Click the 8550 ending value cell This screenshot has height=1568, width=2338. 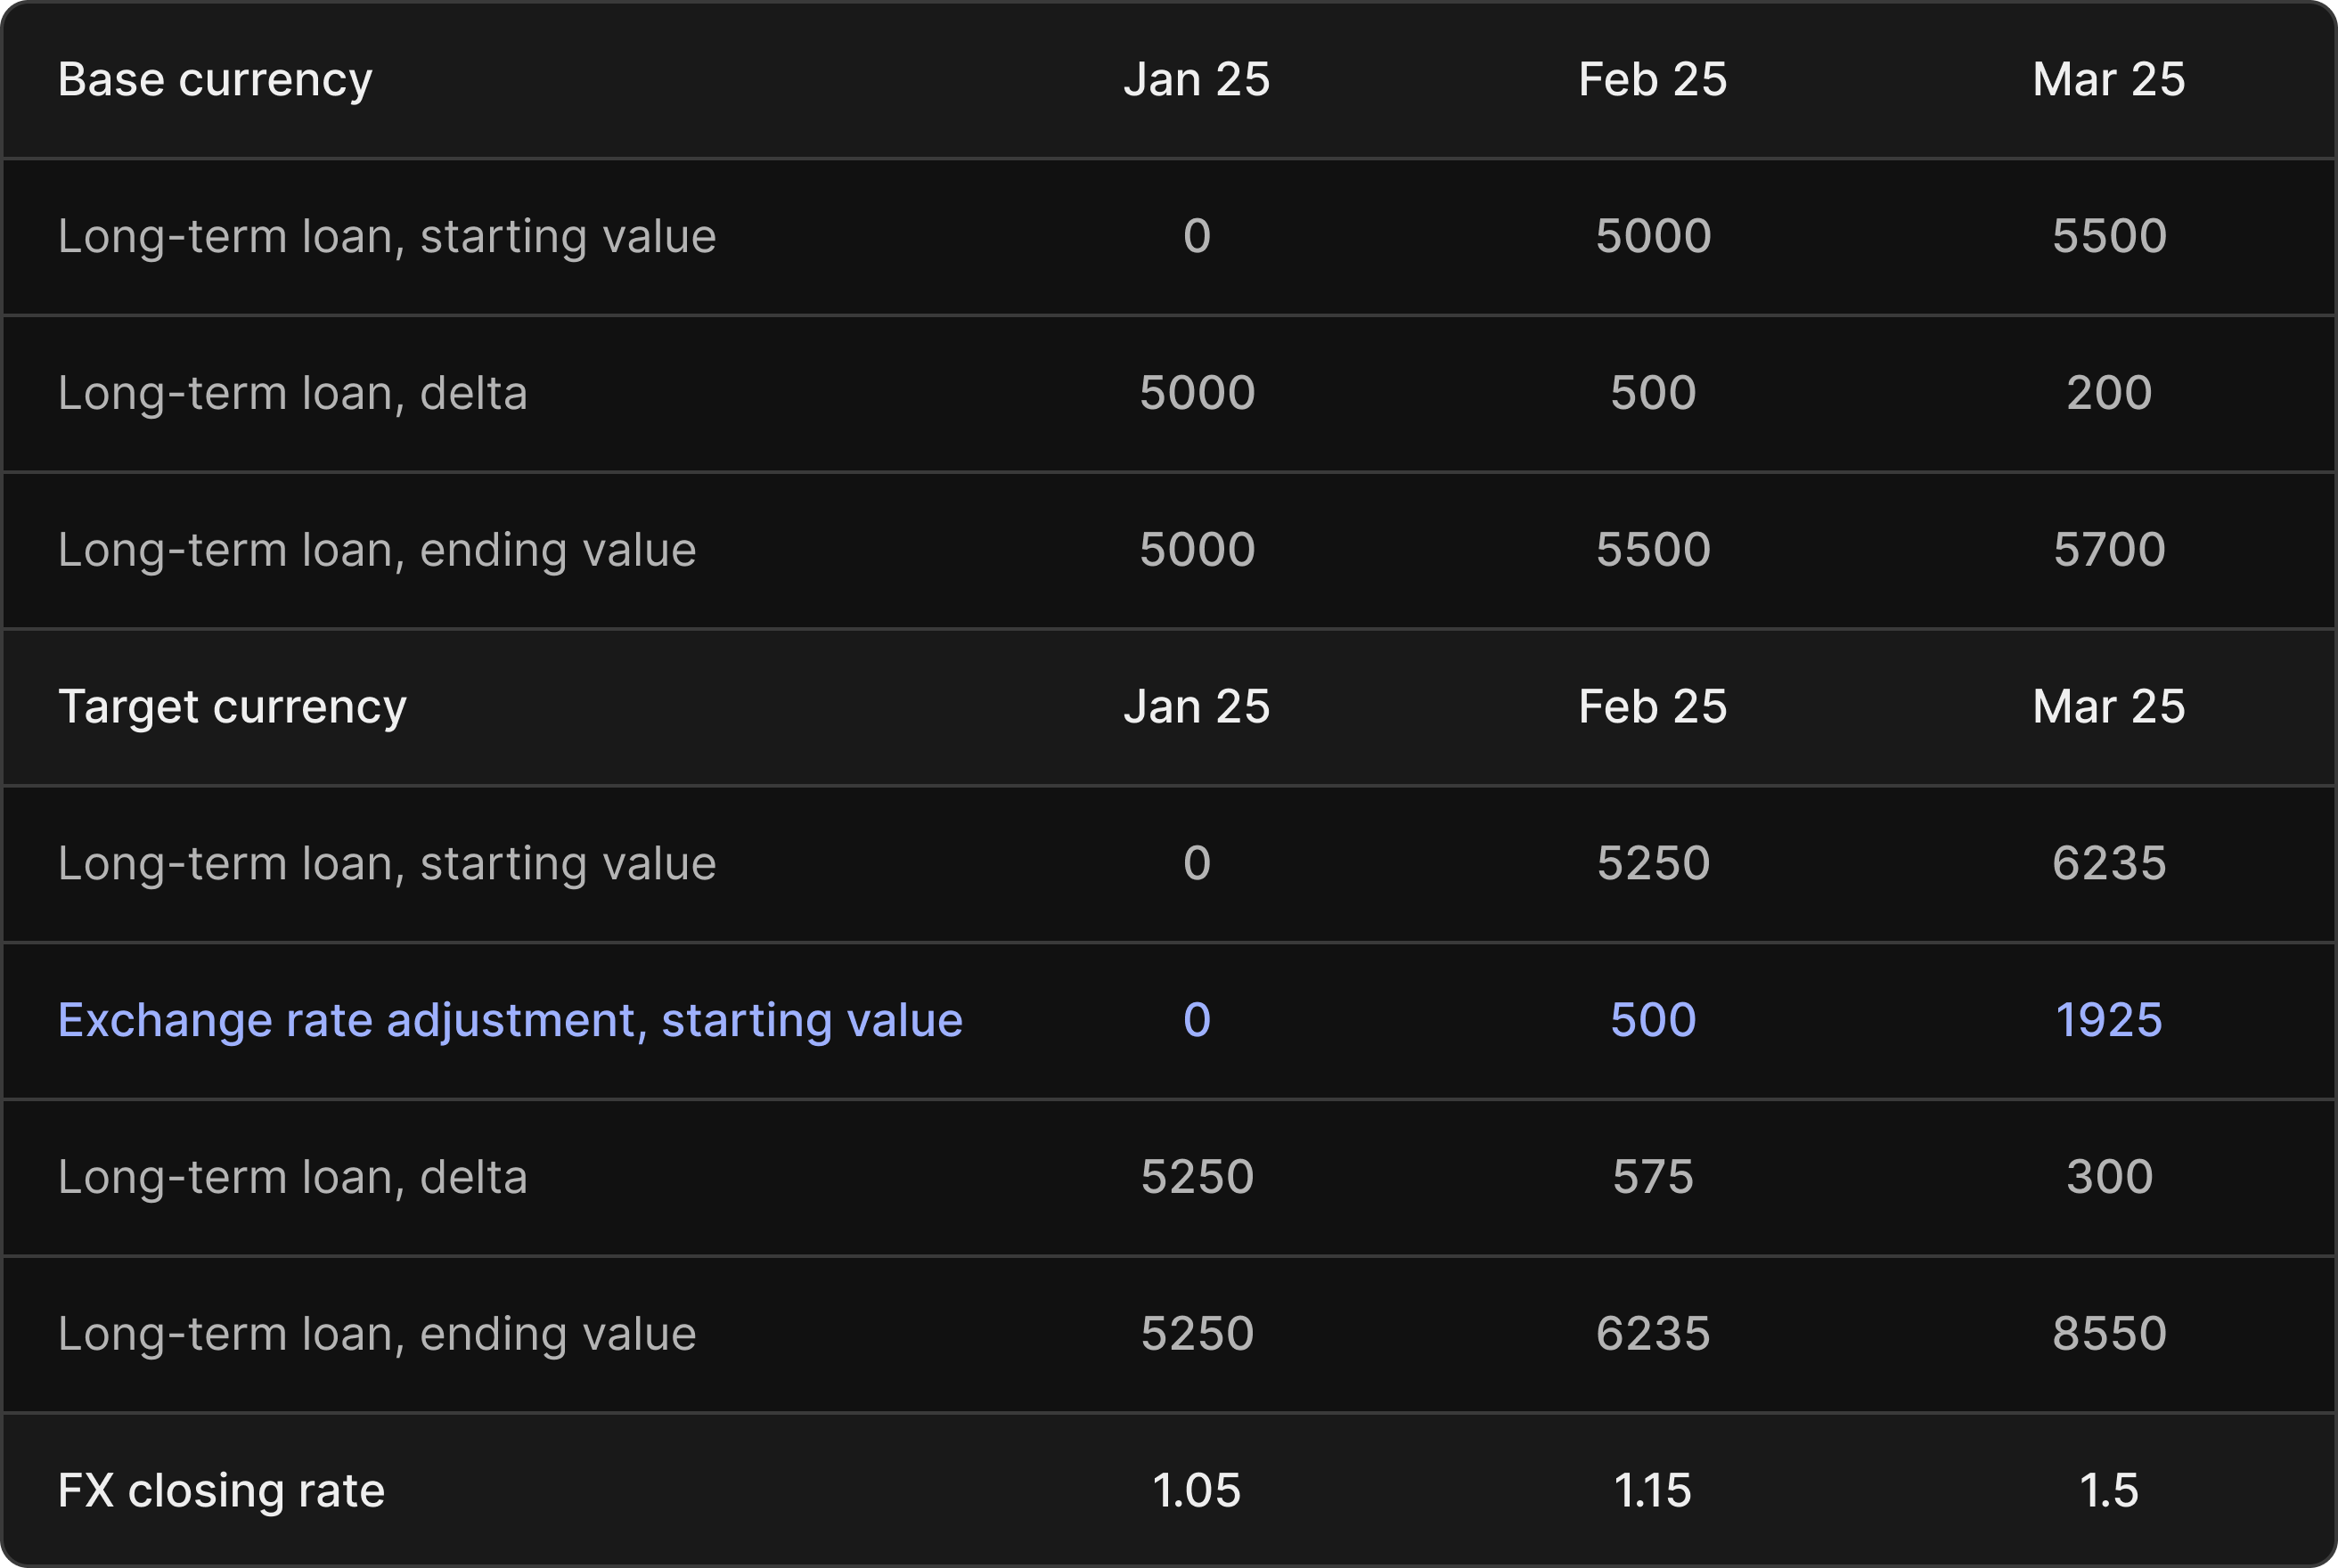(x=2108, y=1334)
